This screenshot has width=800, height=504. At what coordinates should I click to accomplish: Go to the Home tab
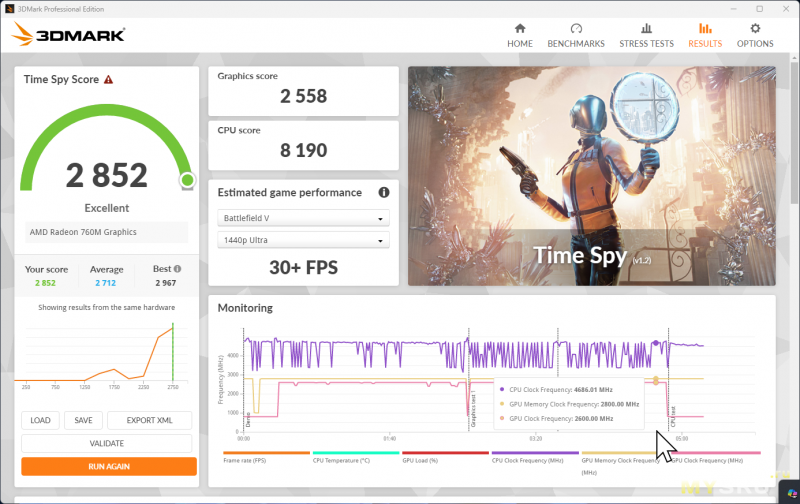tap(519, 36)
